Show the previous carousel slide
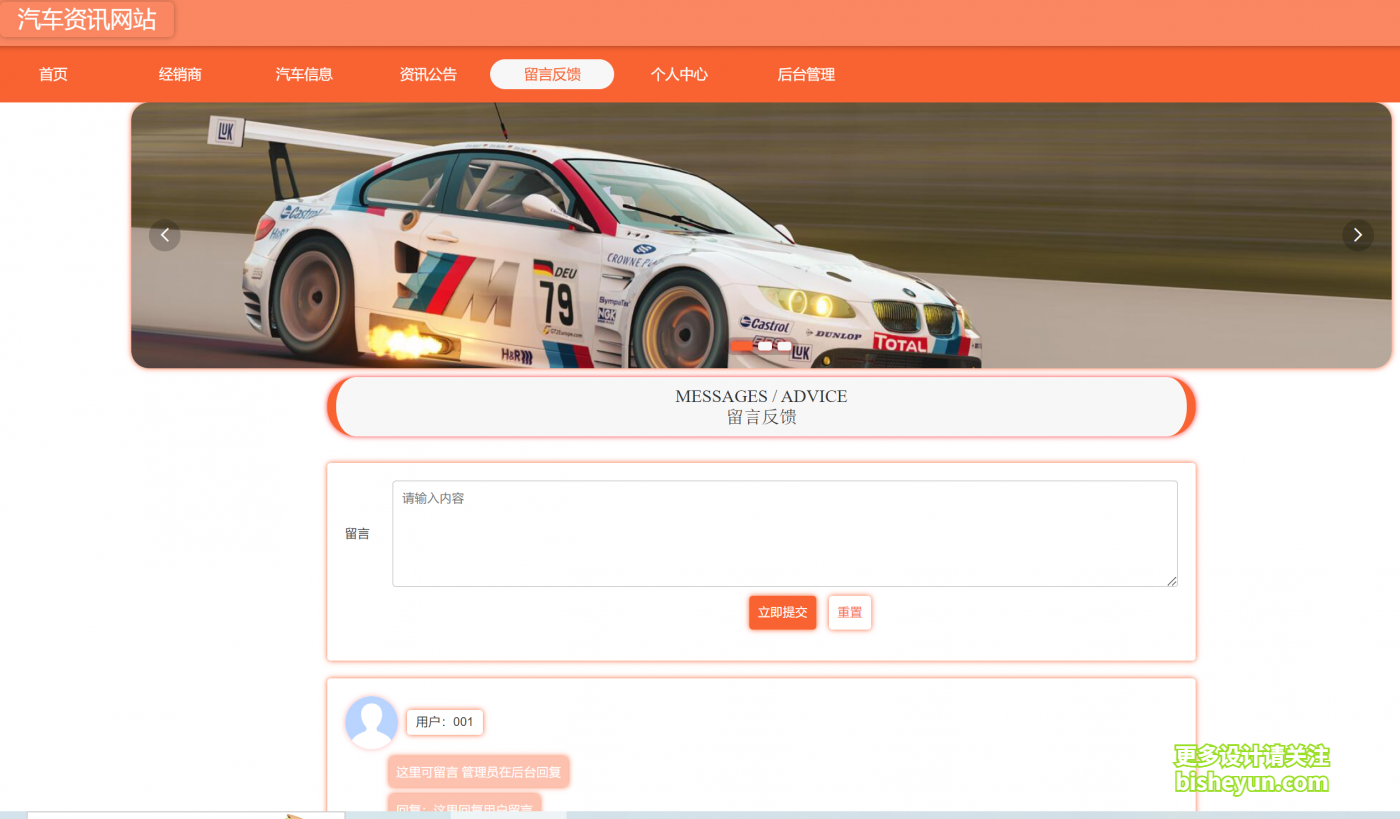1400x819 pixels. (x=165, y=235)
